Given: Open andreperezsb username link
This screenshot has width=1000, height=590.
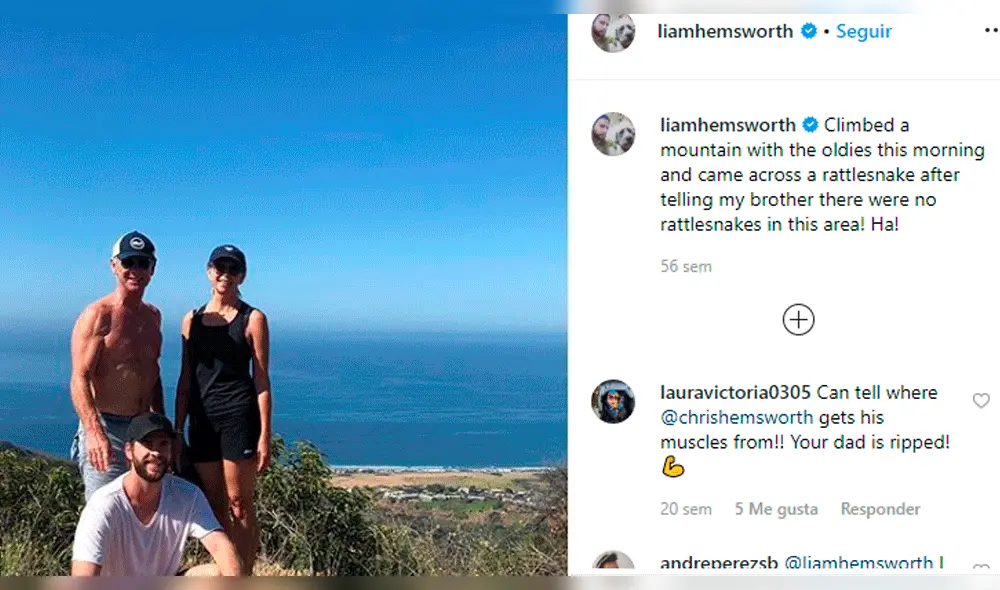Looking at the screenshot, I should (719, 563).
